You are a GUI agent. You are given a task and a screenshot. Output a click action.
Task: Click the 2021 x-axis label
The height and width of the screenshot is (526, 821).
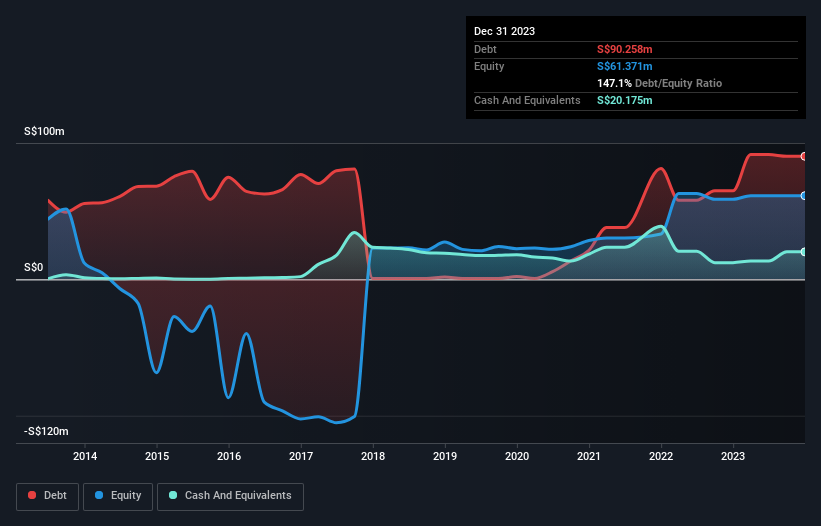point(589,456)
